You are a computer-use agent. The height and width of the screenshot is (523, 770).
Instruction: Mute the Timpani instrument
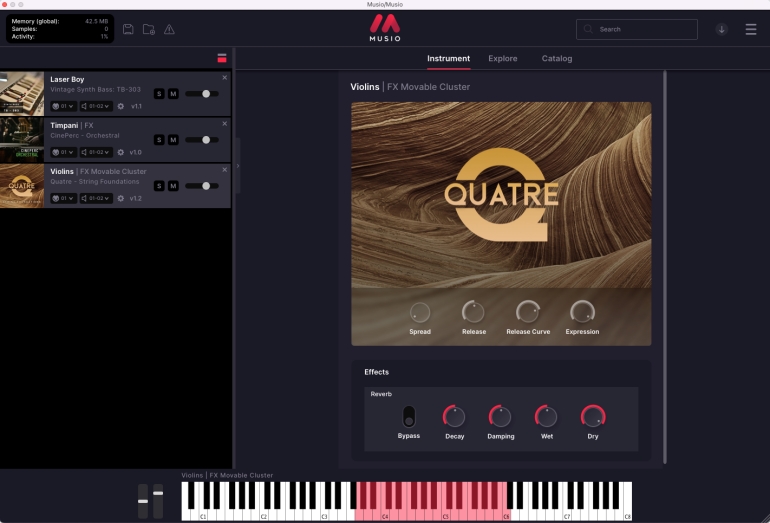coord(173,140)
